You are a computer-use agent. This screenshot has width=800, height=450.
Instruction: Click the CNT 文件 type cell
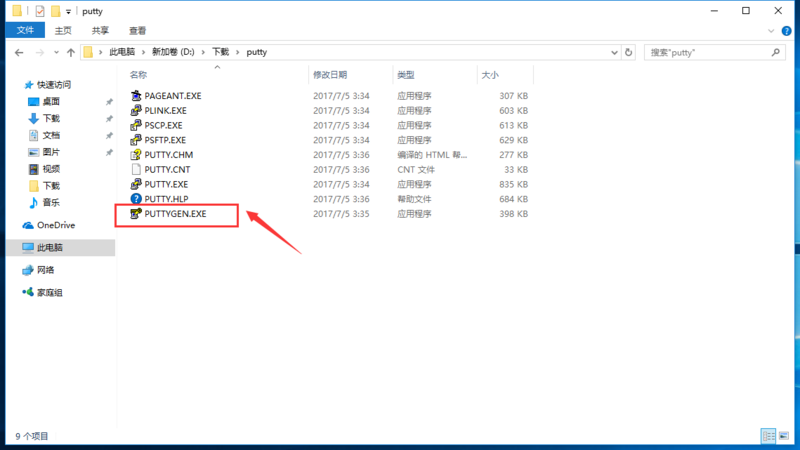click(416, 169)
